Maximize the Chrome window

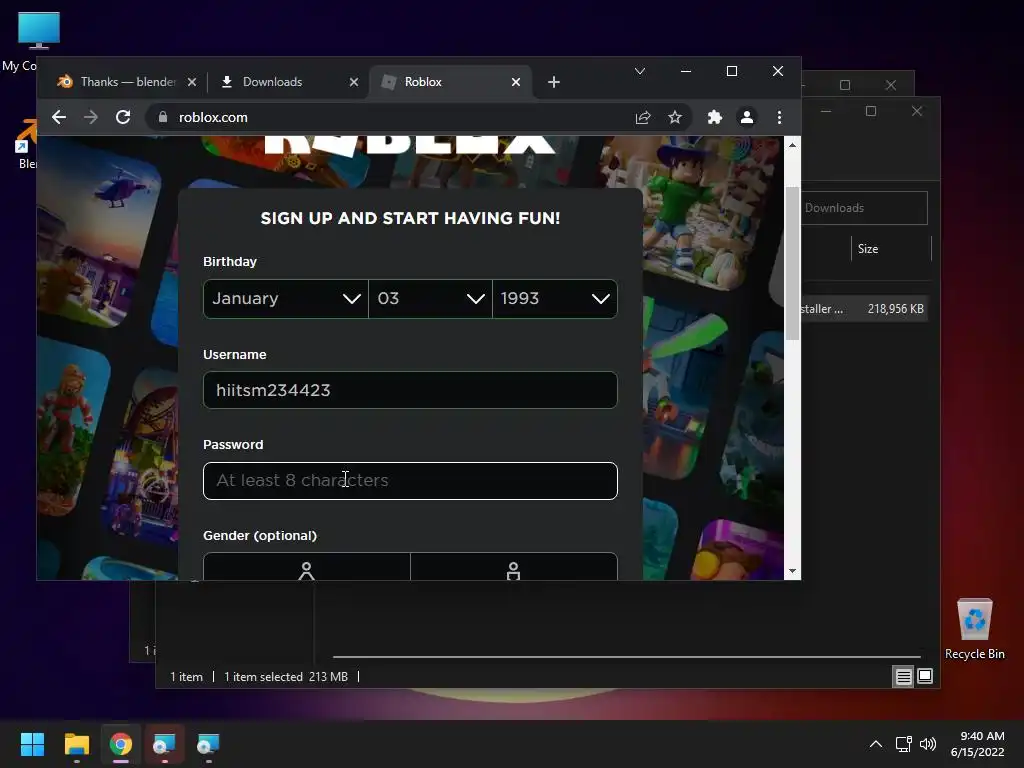[732, 71]
